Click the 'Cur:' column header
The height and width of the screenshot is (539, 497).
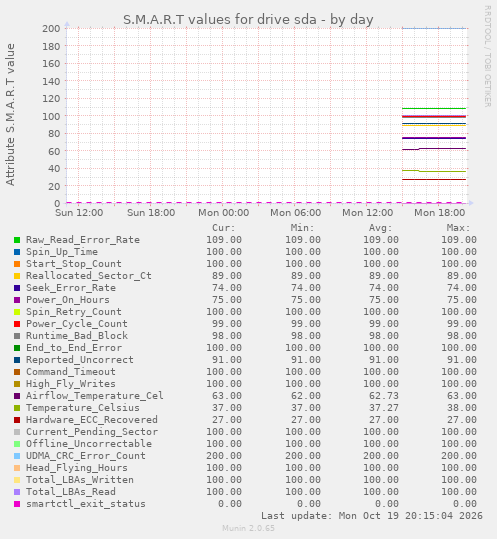(224, 228)
